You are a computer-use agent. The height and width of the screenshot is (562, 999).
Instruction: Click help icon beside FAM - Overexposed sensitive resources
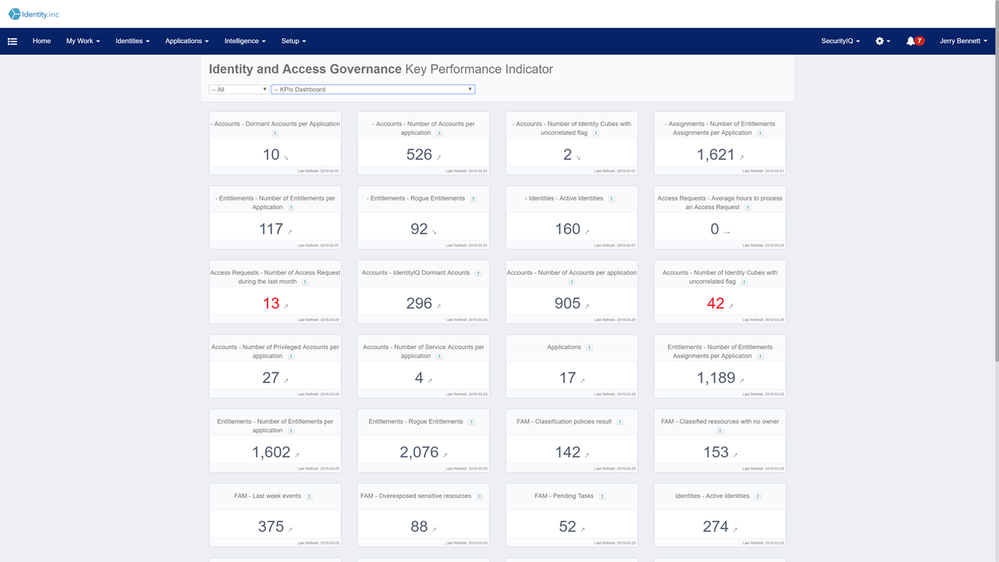click(478, 496)
